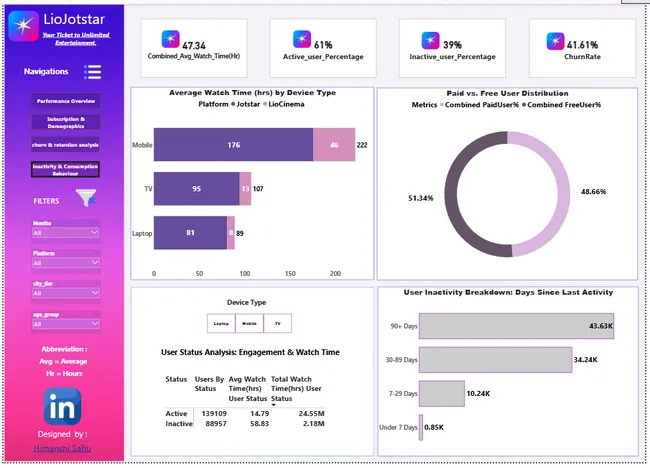Go to Performance Overview page

[x=65, y=101]
